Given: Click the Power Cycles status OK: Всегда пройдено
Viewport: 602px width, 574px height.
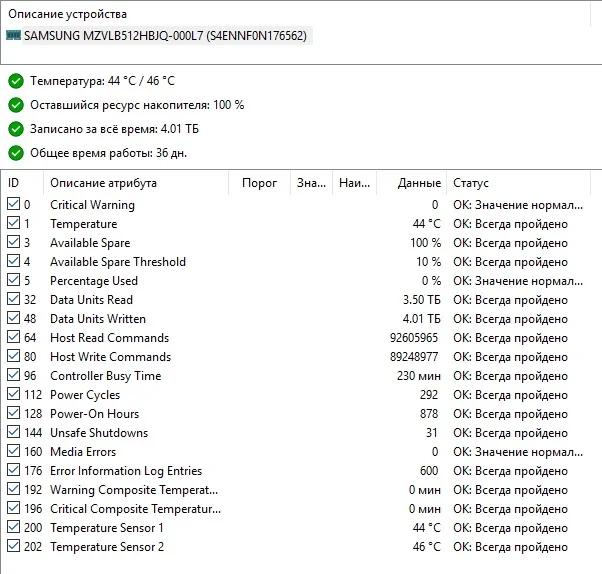Looking at the screenshot, I should (510, 395).
